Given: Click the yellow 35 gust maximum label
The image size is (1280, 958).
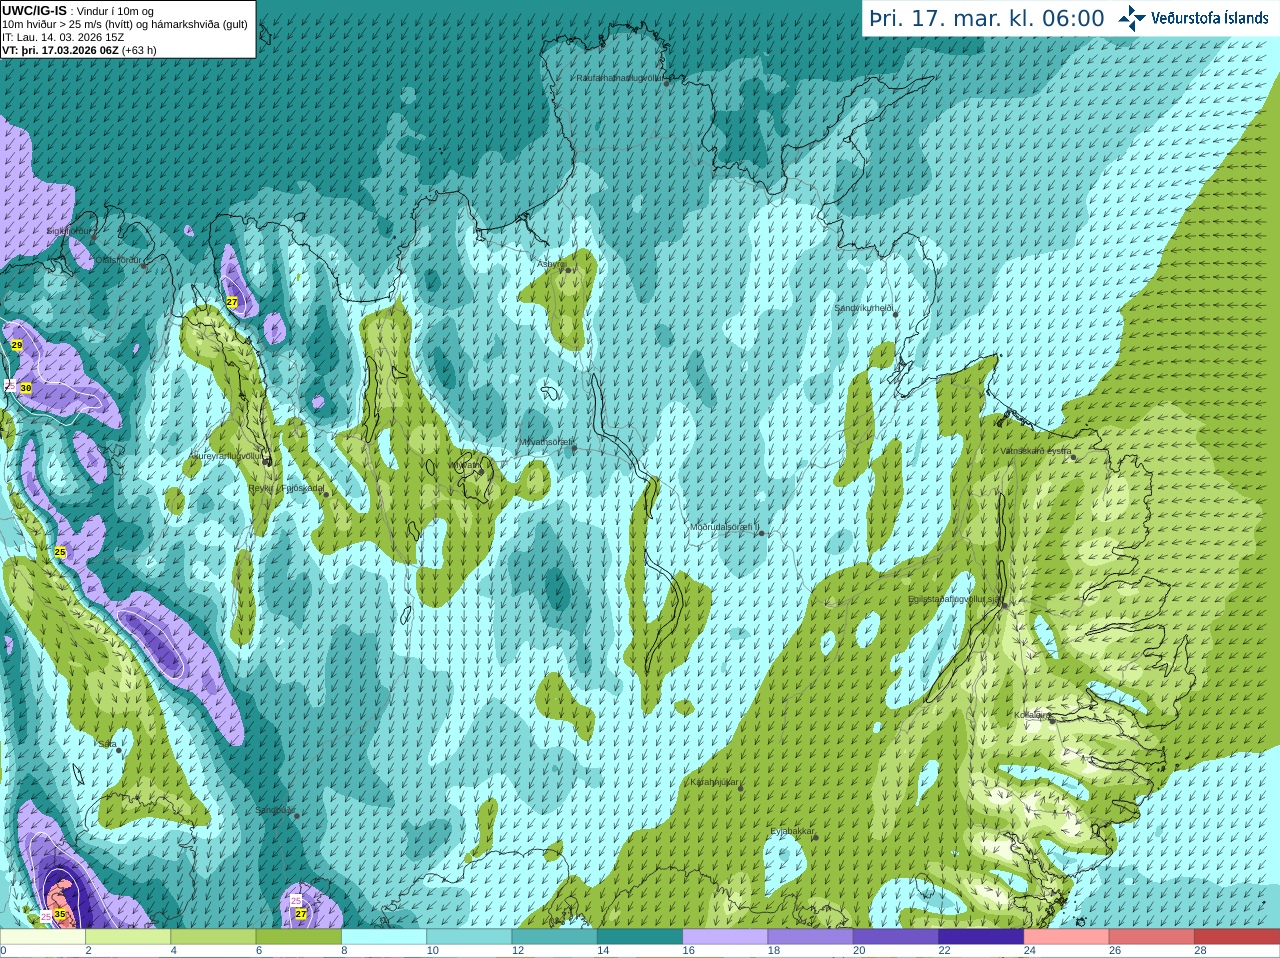Looking at the screenshot, I should pos(60,914).
